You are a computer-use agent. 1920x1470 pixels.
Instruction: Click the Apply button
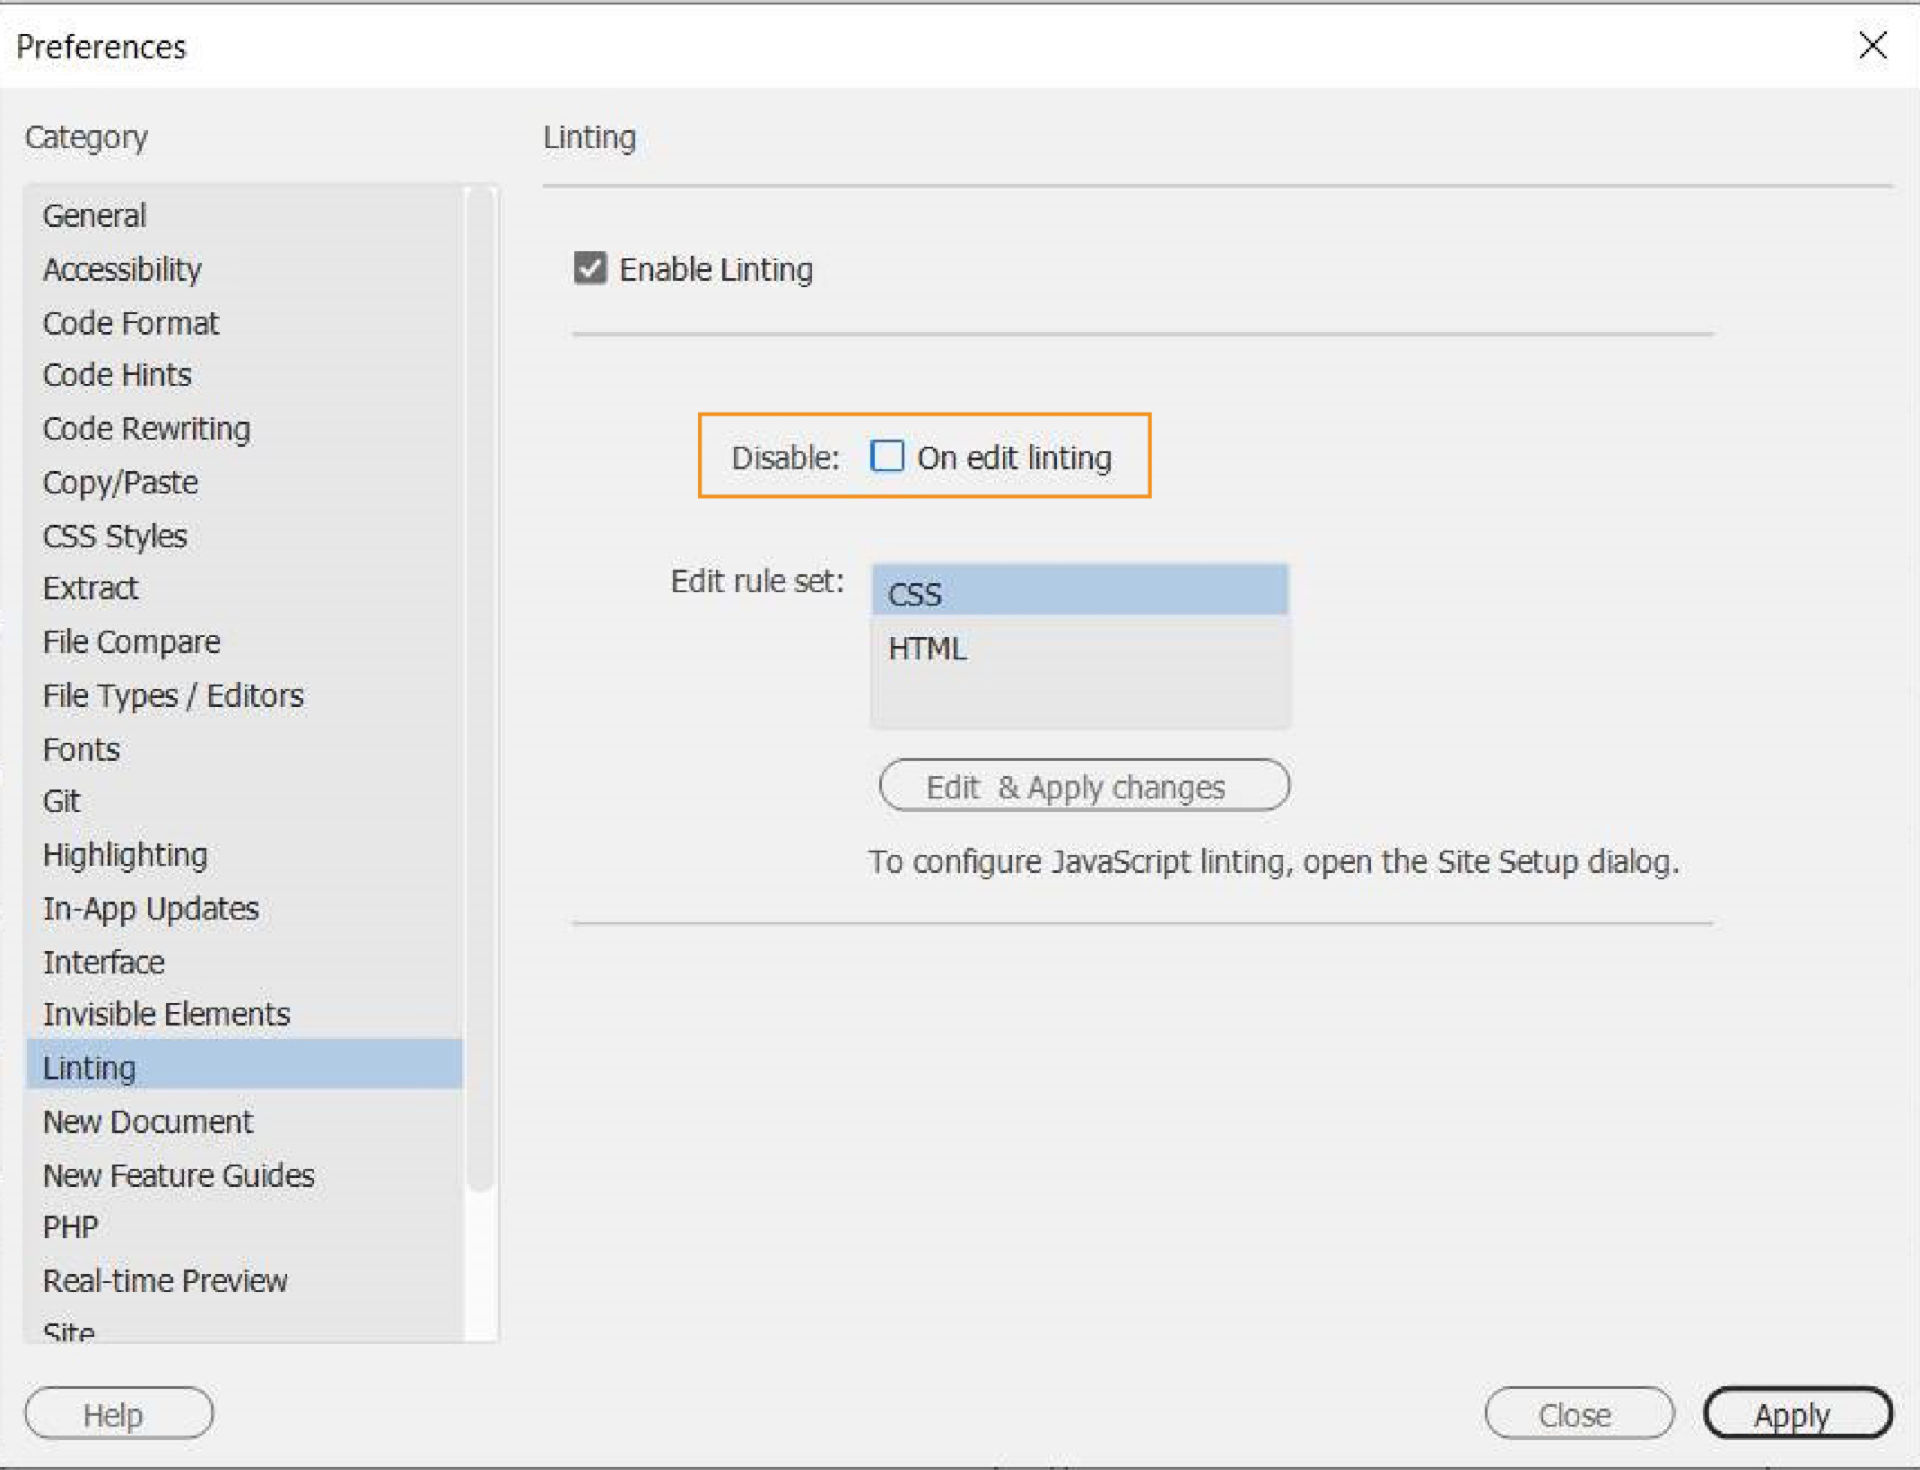pos(1795,1413)
